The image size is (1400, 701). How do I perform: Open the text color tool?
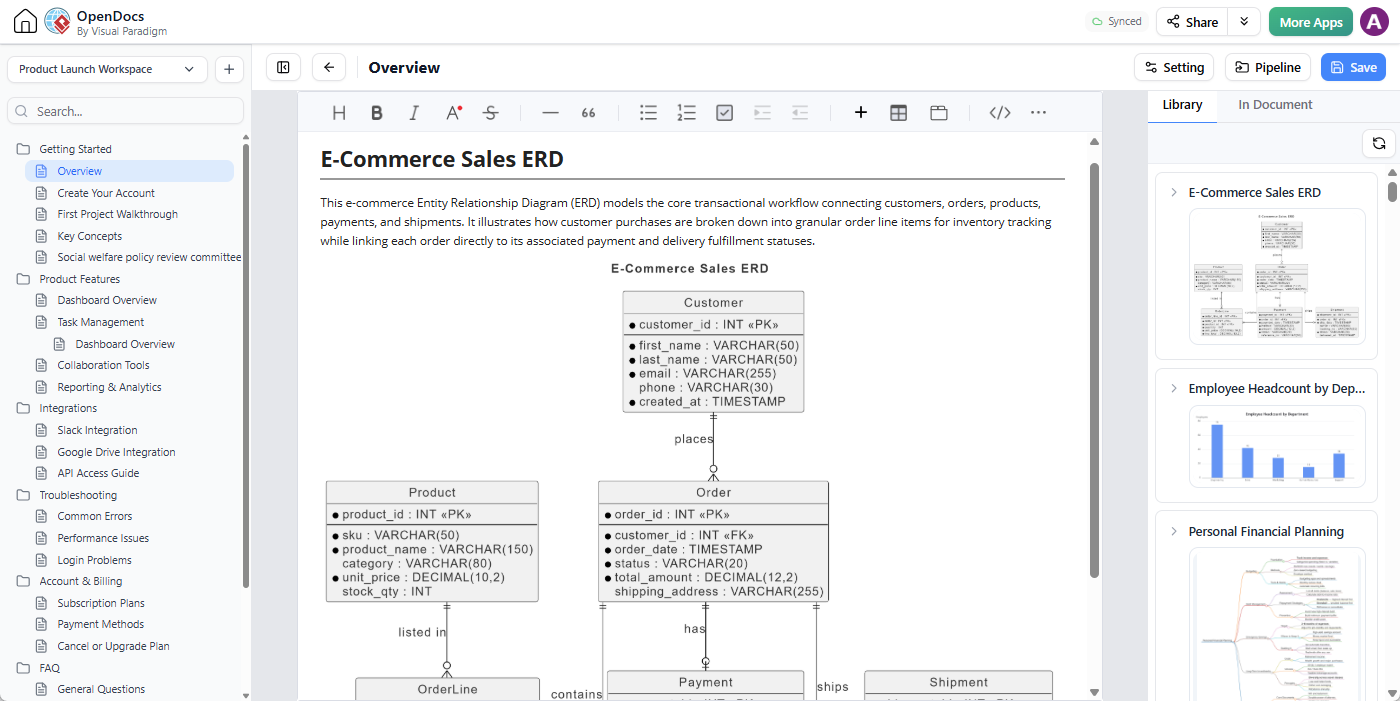453,113
